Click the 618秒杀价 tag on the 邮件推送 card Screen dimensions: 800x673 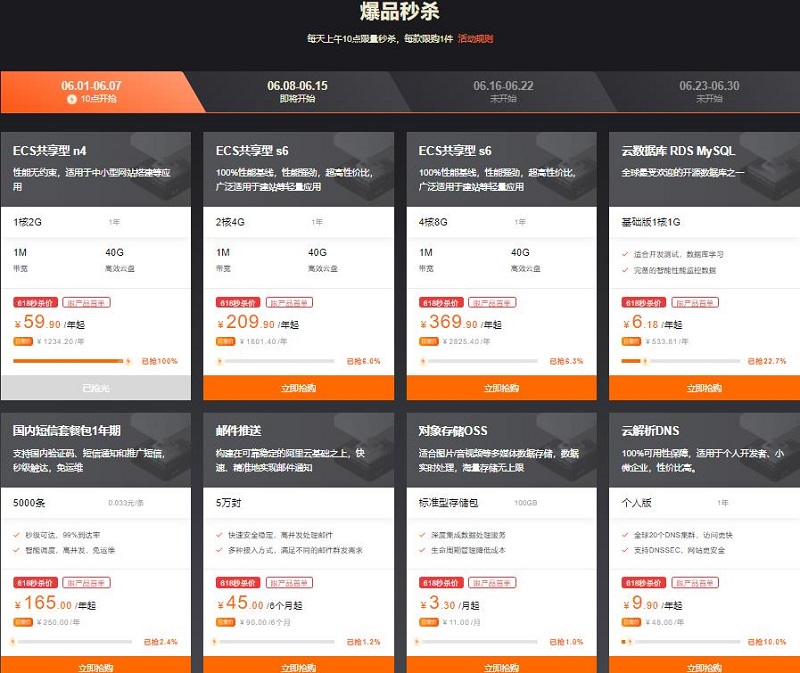click(238, 583)
